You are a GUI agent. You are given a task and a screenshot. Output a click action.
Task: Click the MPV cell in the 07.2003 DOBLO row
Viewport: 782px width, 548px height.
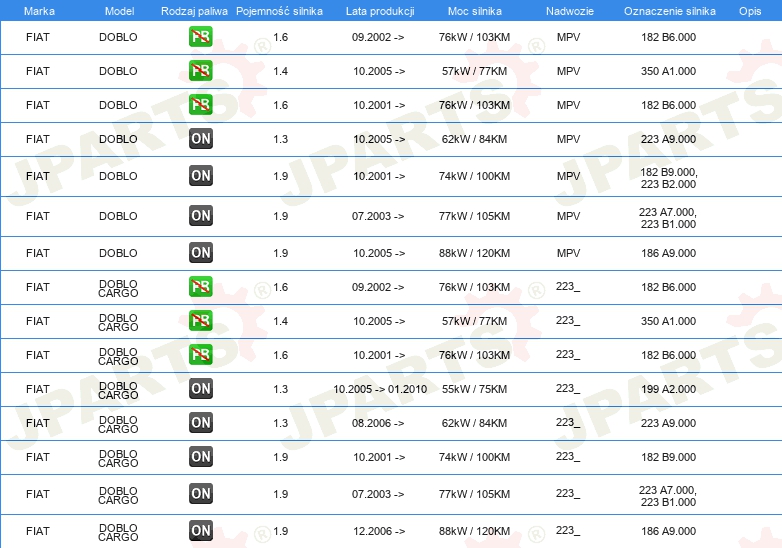569,216
